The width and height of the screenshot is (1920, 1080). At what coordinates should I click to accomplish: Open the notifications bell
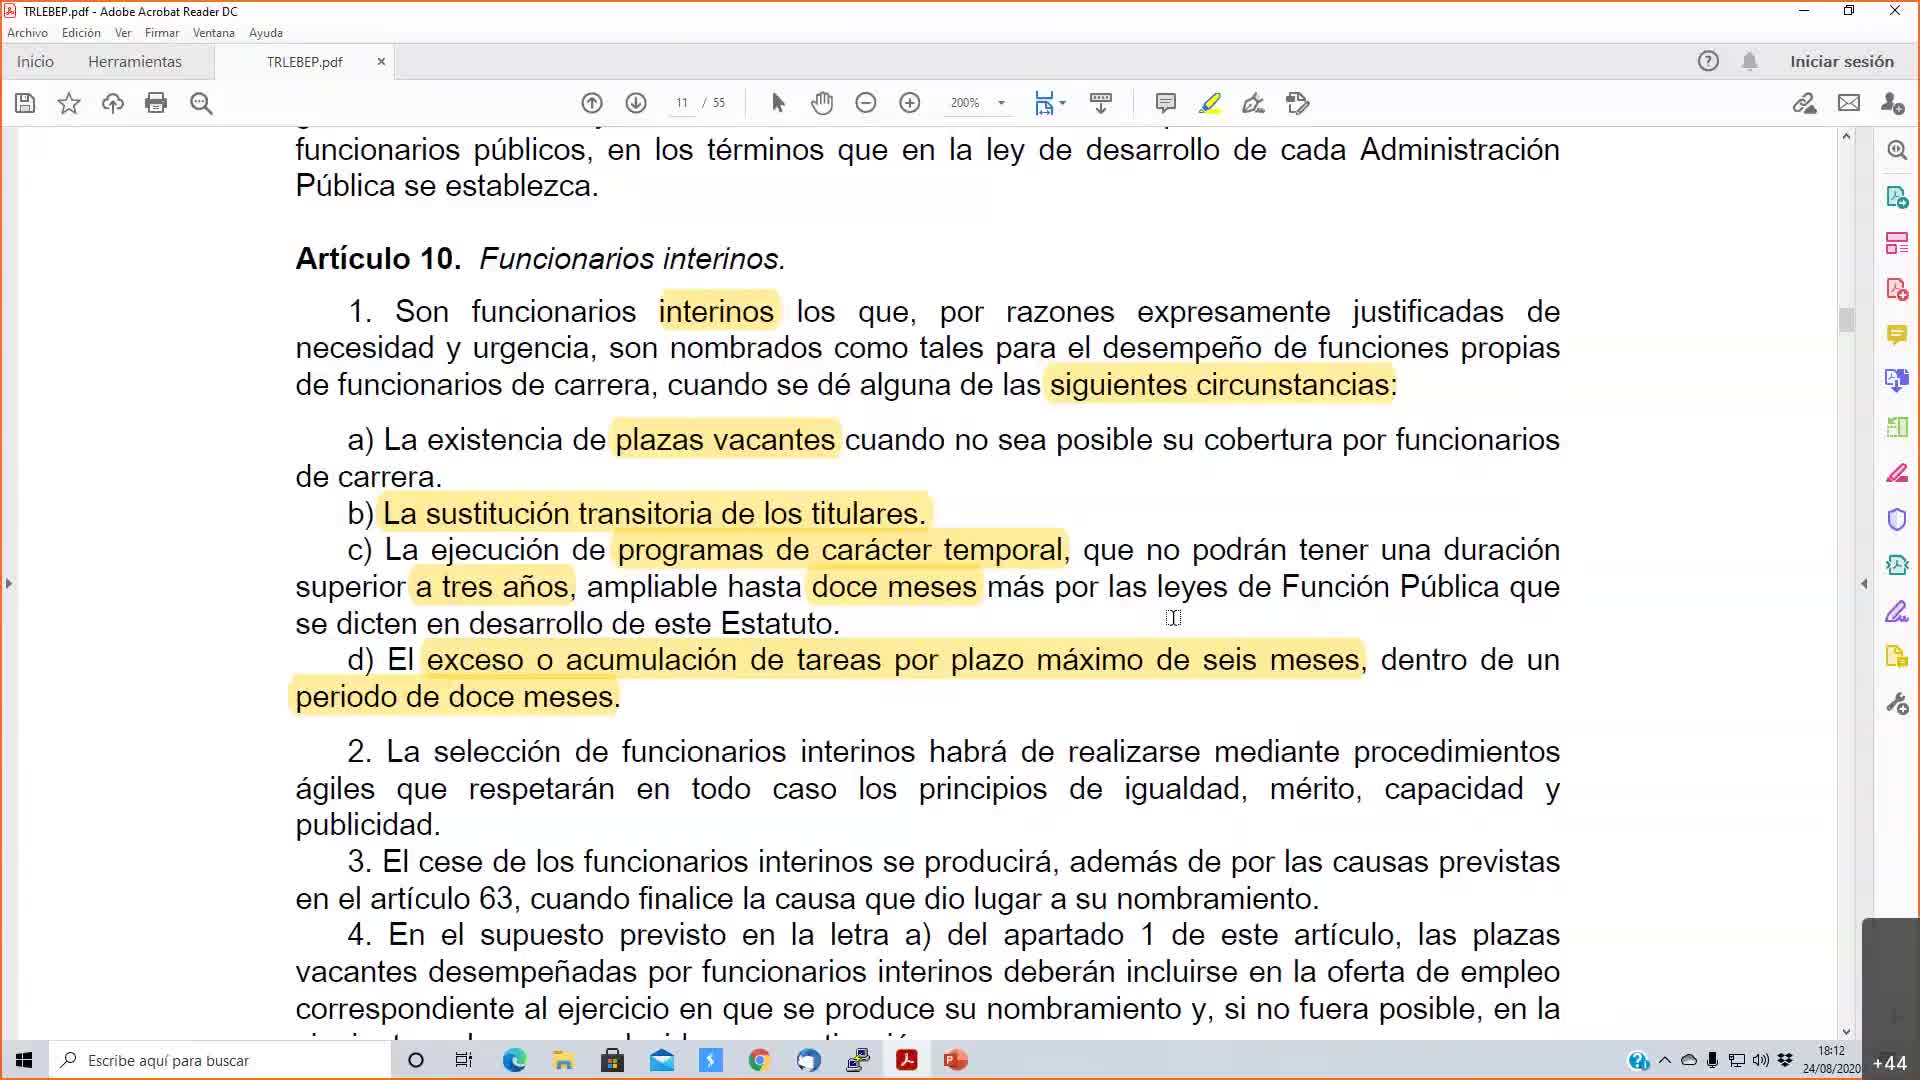point(1749,61)
